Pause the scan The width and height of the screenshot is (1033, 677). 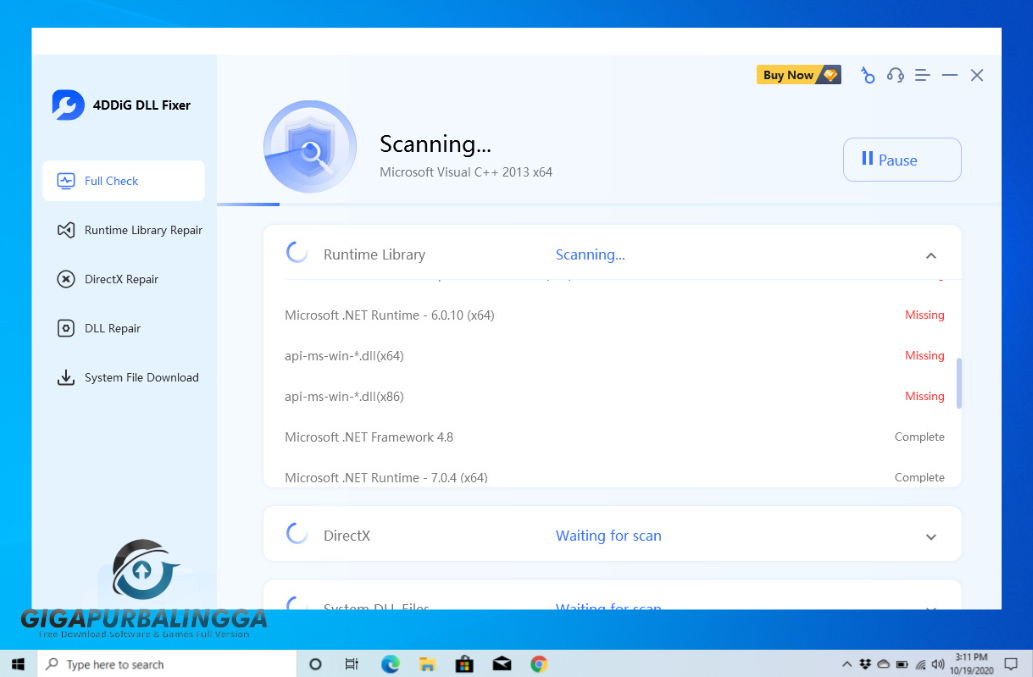tap(901, 160)
